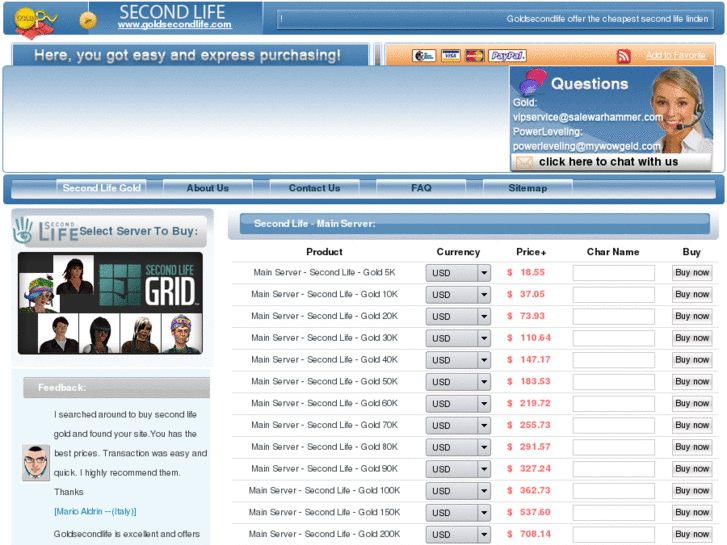Click Buy now for Gold 100K
Screen dimensions: 727x545
(x=692, y=491)
